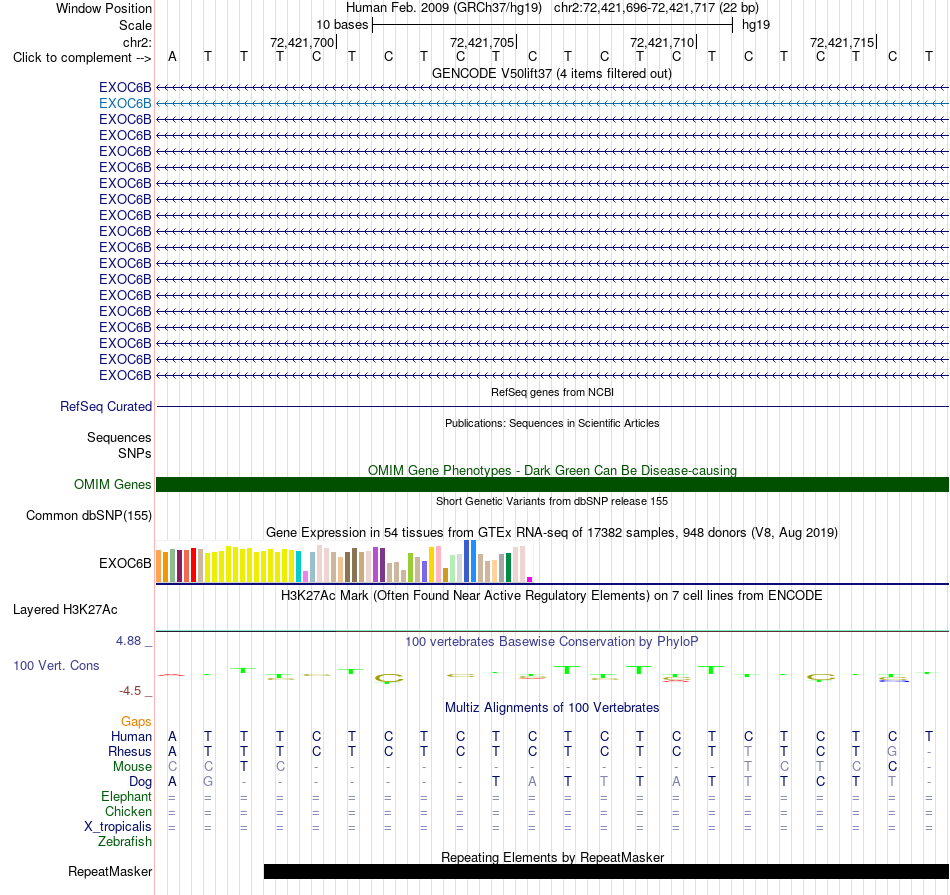Click the 'chr2:' ruler label

point(137,42)
